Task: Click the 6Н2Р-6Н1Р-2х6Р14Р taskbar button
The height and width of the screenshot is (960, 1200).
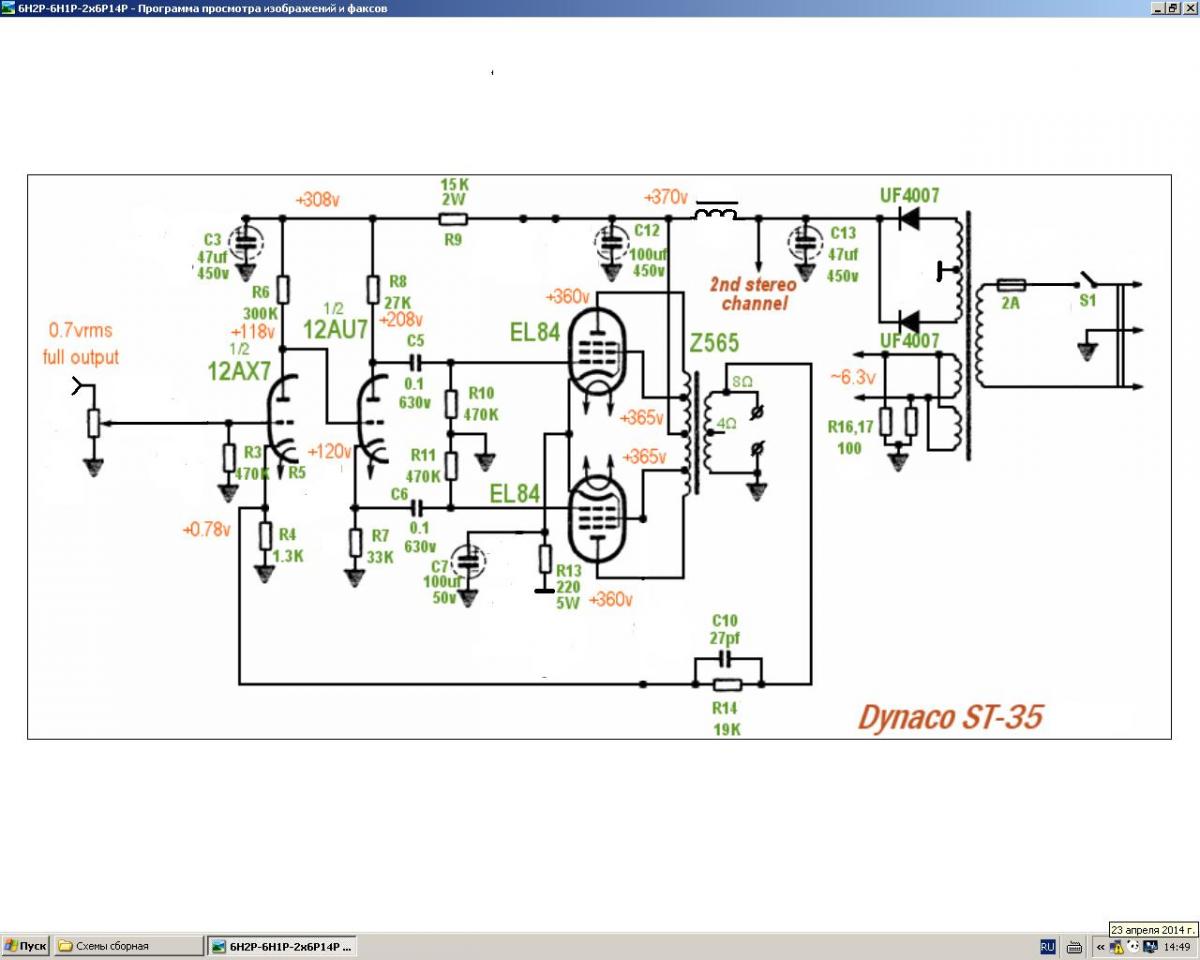Action: 282,945
